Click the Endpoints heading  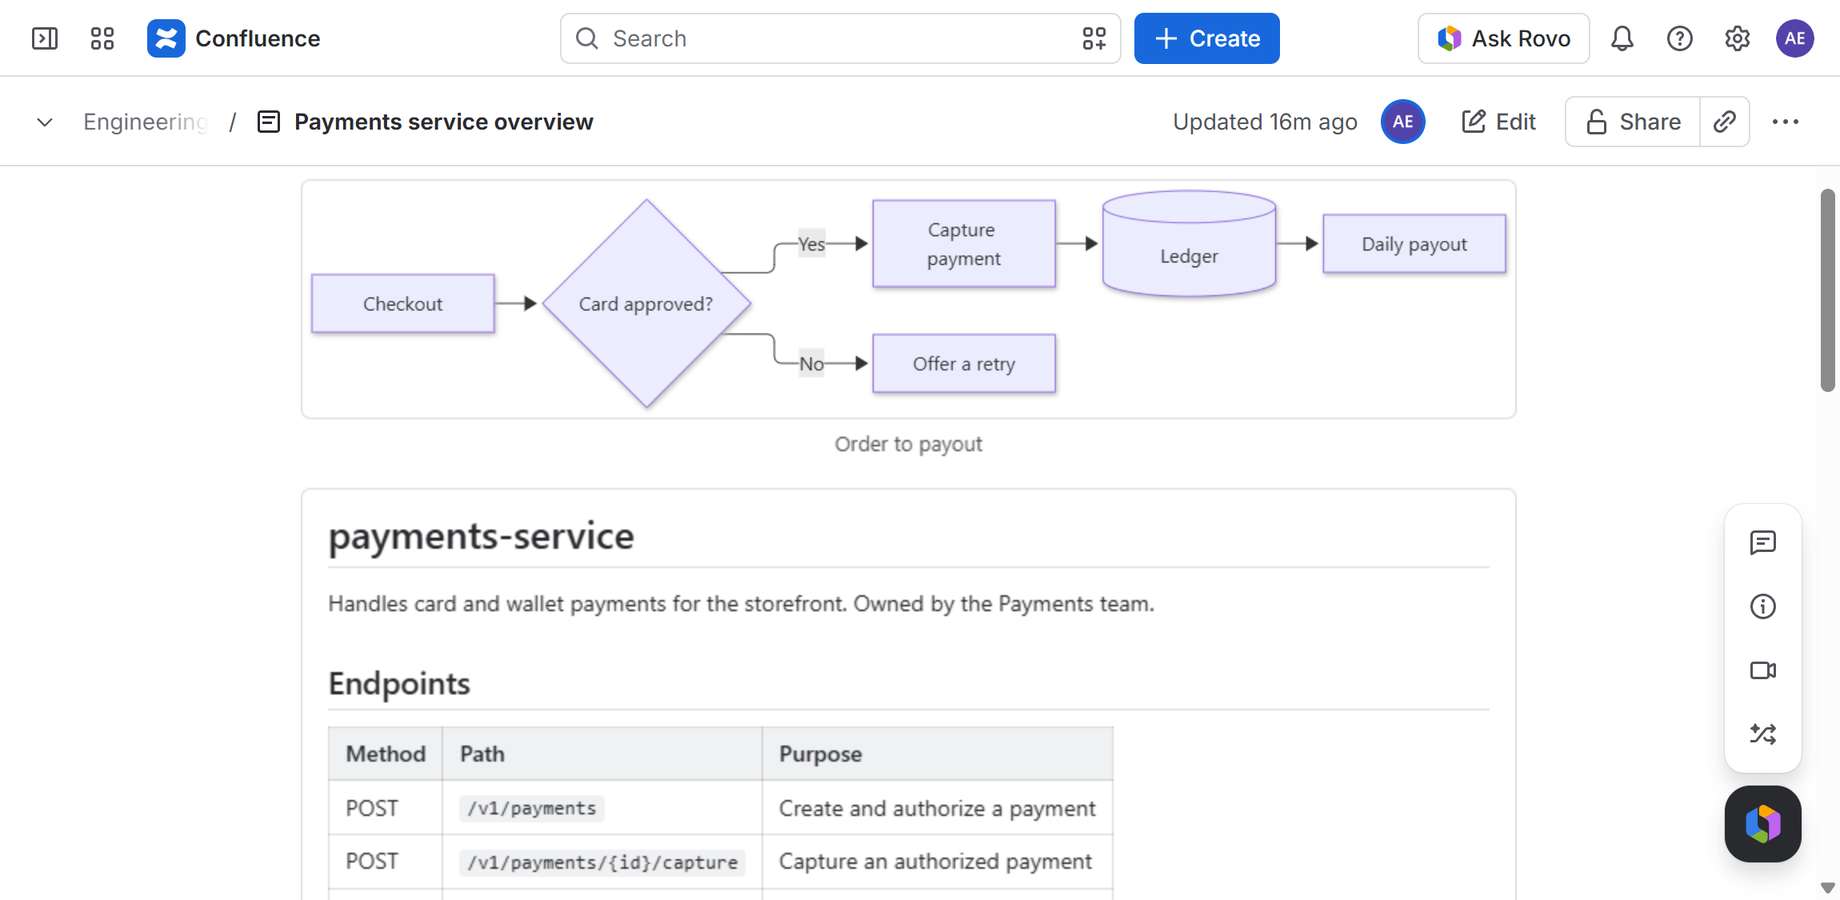click(399, 684)
